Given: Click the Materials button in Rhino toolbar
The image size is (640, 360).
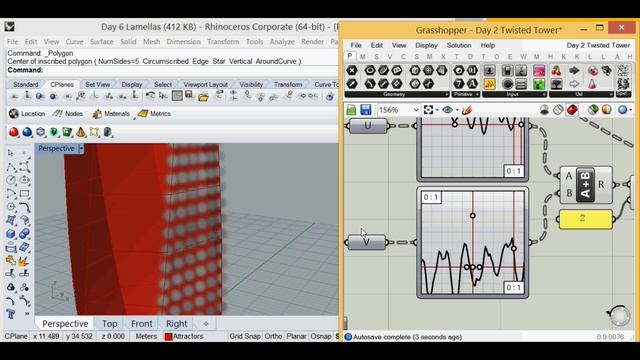Looking at the screenshot, I should [x=111, y=113].
